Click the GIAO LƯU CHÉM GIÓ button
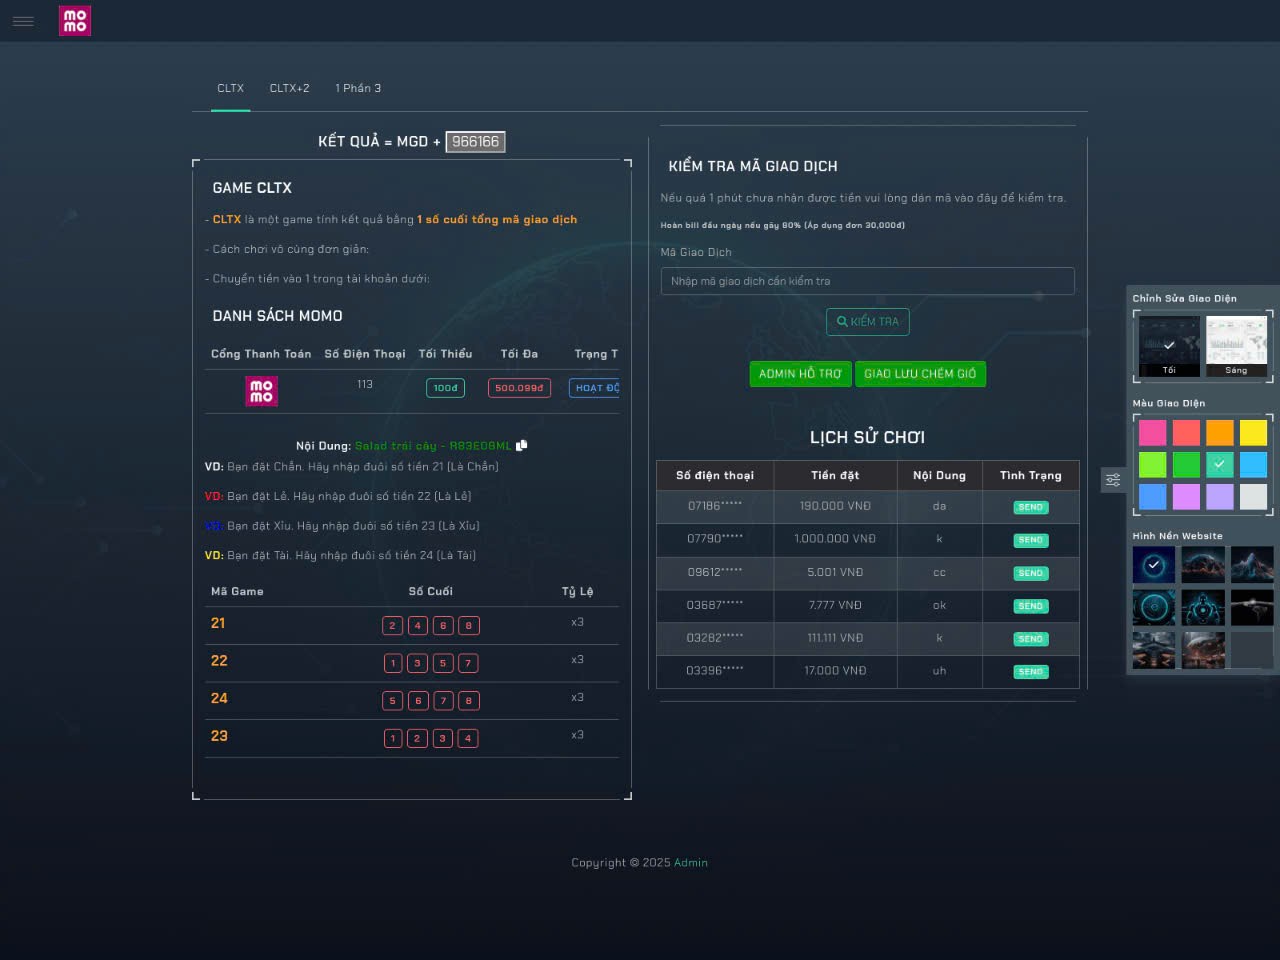The image size is (1280, 960). point(920,374)
